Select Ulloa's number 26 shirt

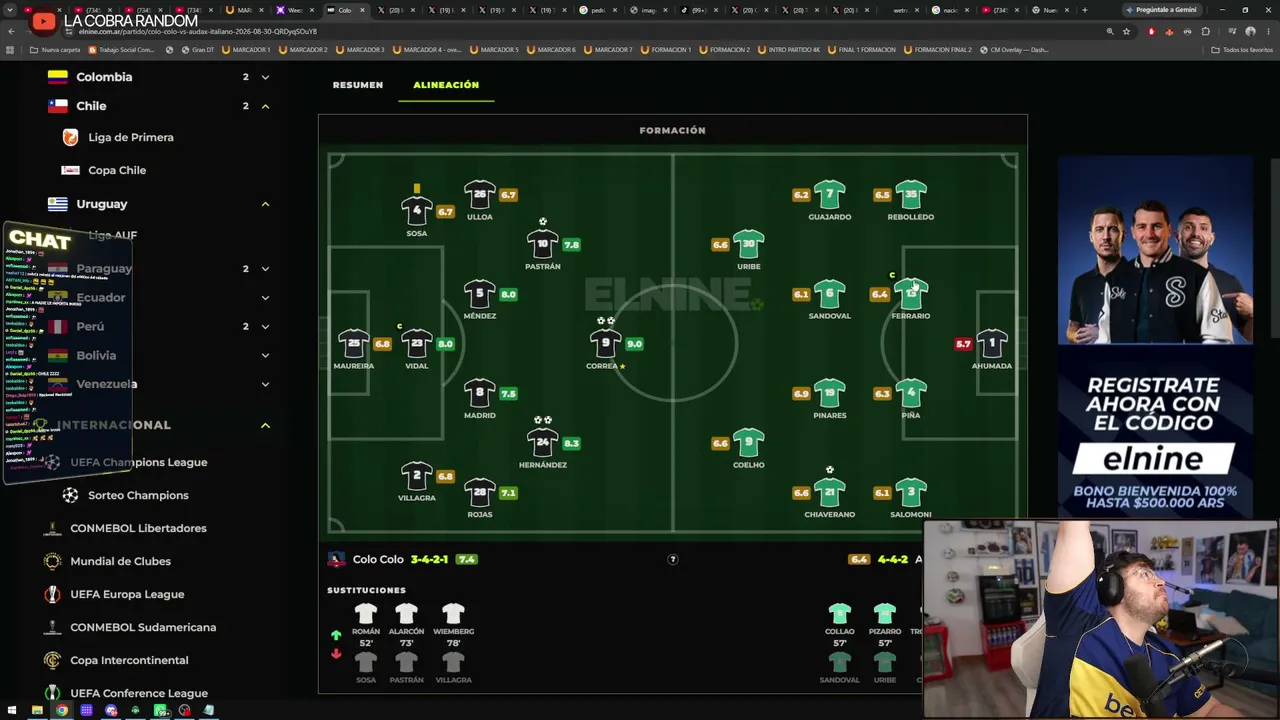coord(480,194)
